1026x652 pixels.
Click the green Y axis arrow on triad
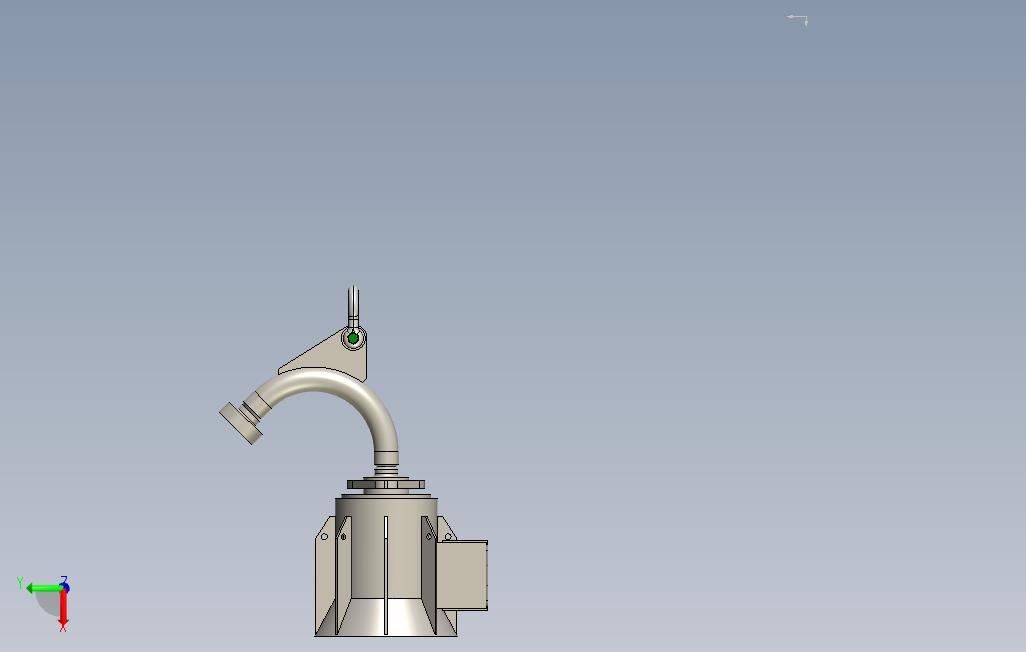pos(43,588)
